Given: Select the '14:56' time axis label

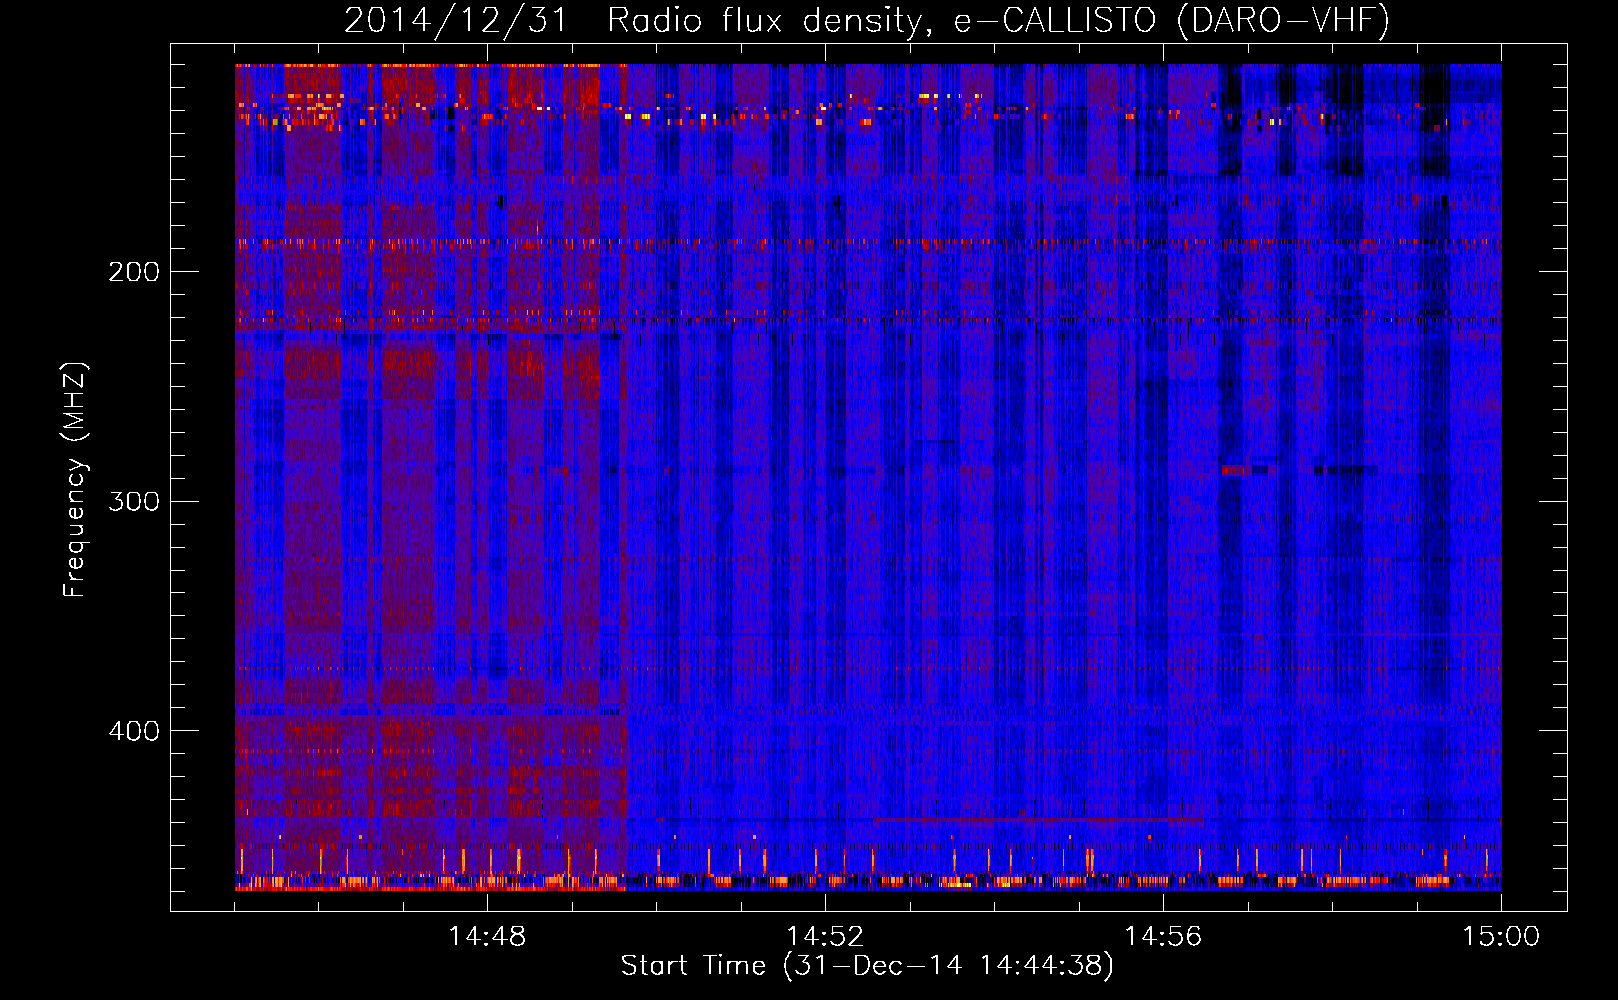Looking at the screenshot, I should point(1163,937).
